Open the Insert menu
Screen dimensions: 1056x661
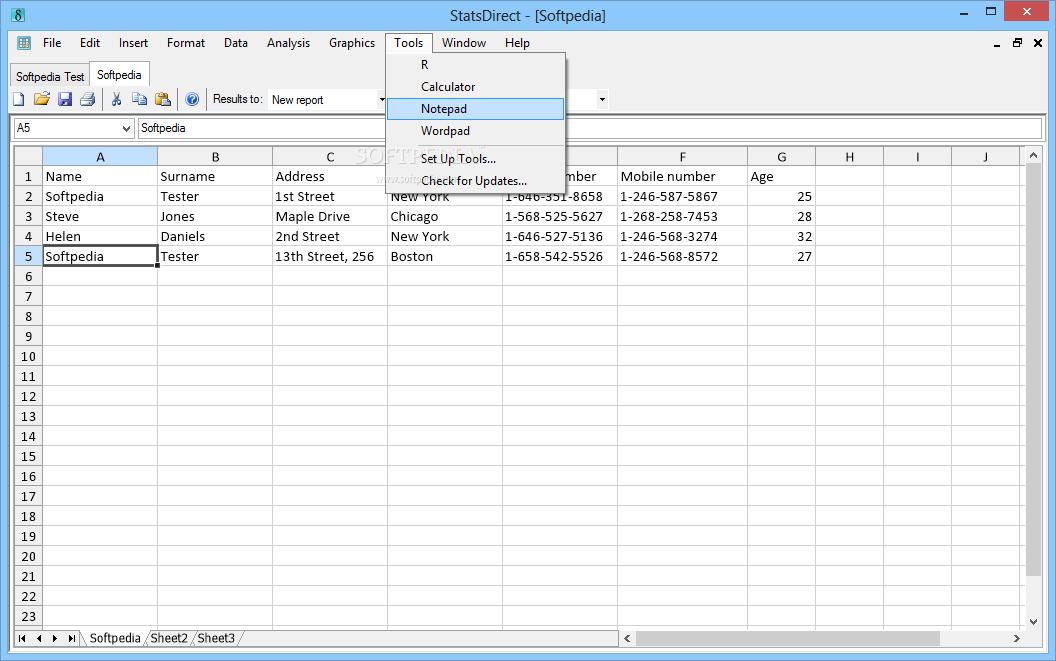(133, 43)
